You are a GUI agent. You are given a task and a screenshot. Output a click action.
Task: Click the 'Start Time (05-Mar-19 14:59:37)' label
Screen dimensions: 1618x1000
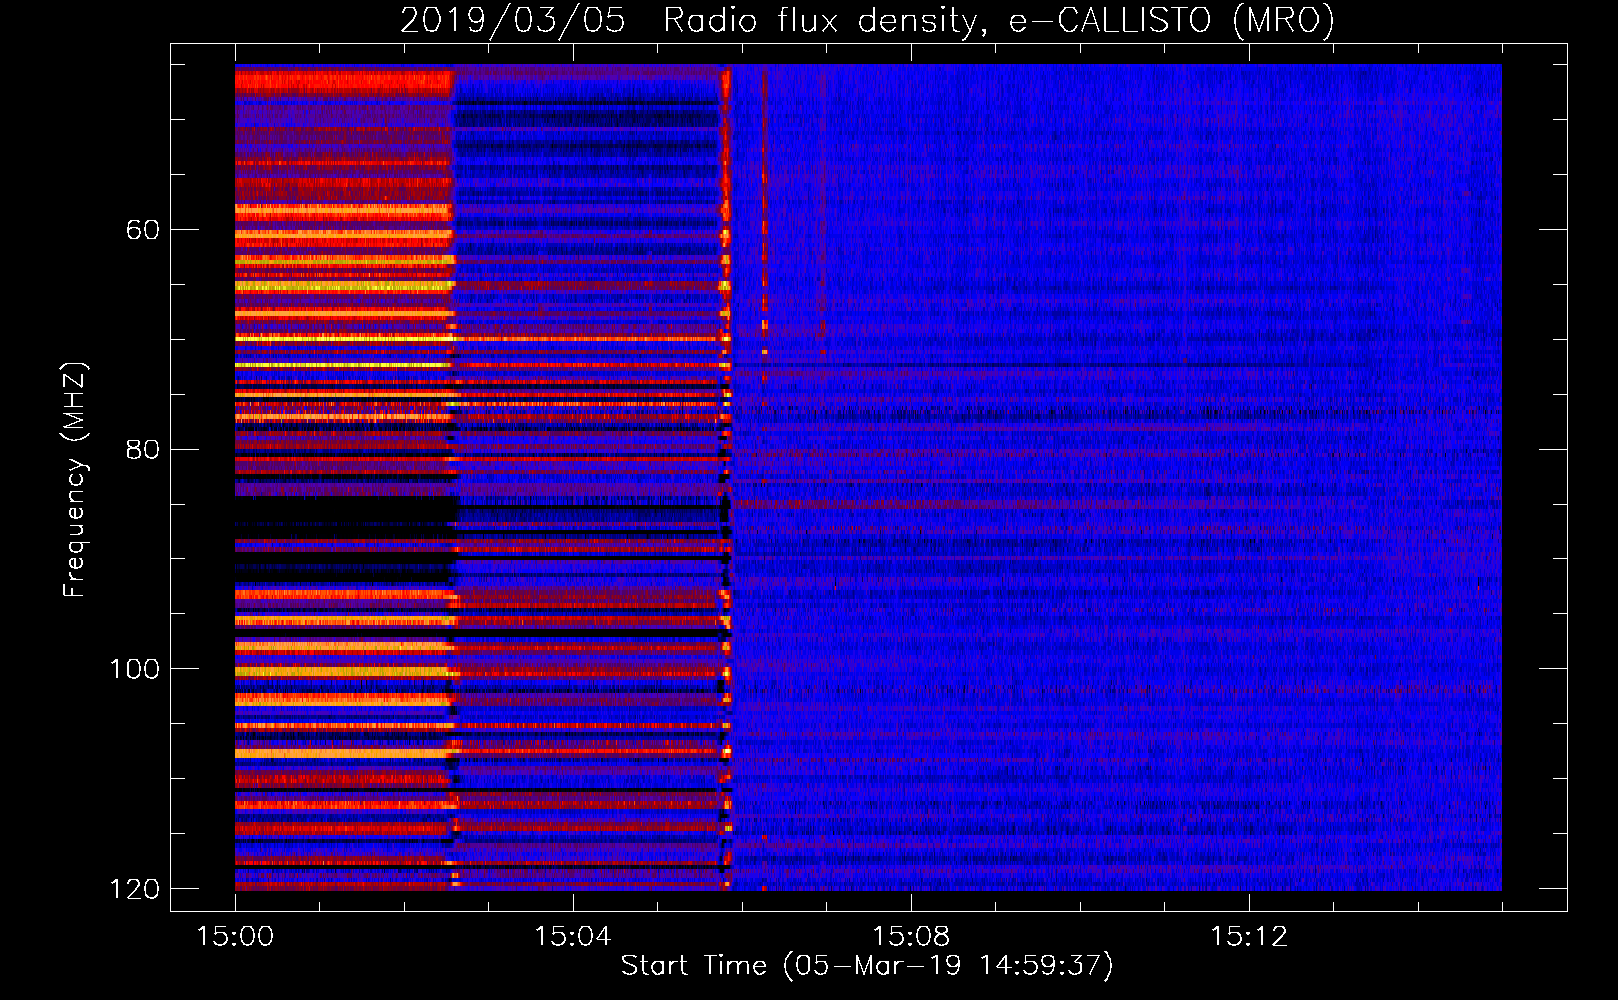tap(867, 966)
